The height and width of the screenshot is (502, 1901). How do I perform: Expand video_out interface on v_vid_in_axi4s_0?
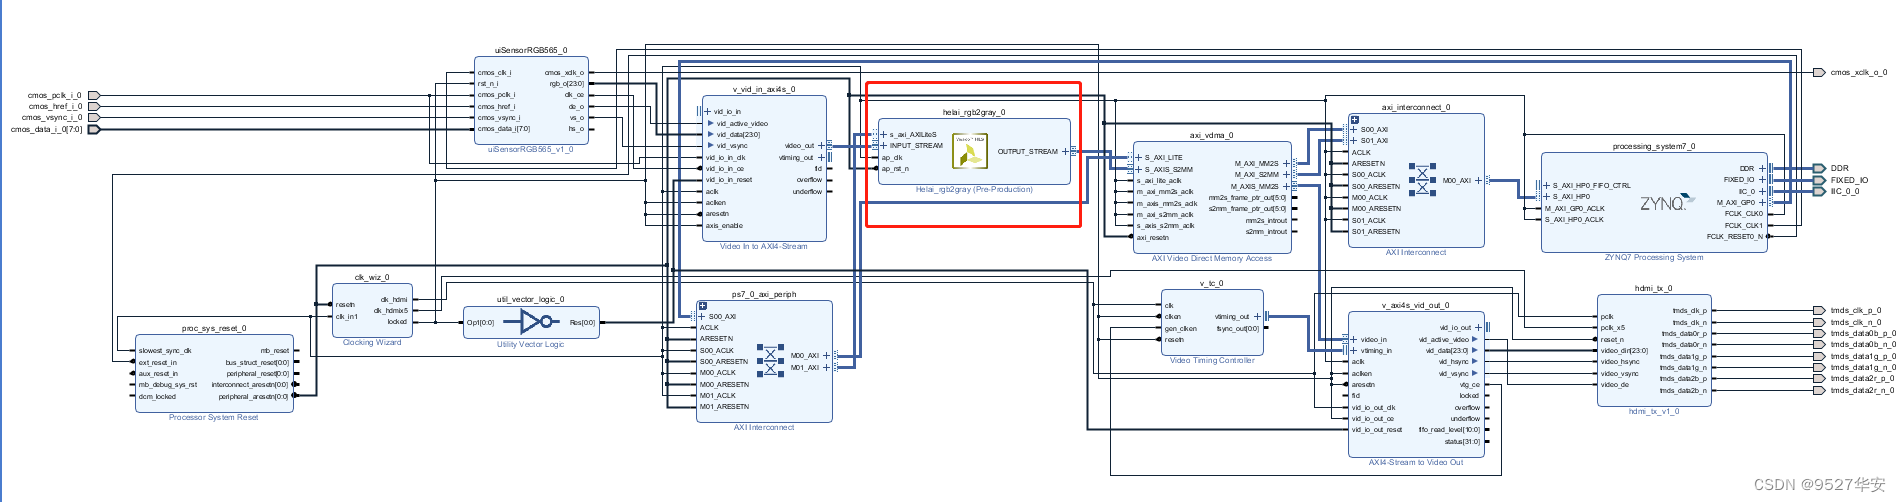pyautogui.click(x=821, y=146)
